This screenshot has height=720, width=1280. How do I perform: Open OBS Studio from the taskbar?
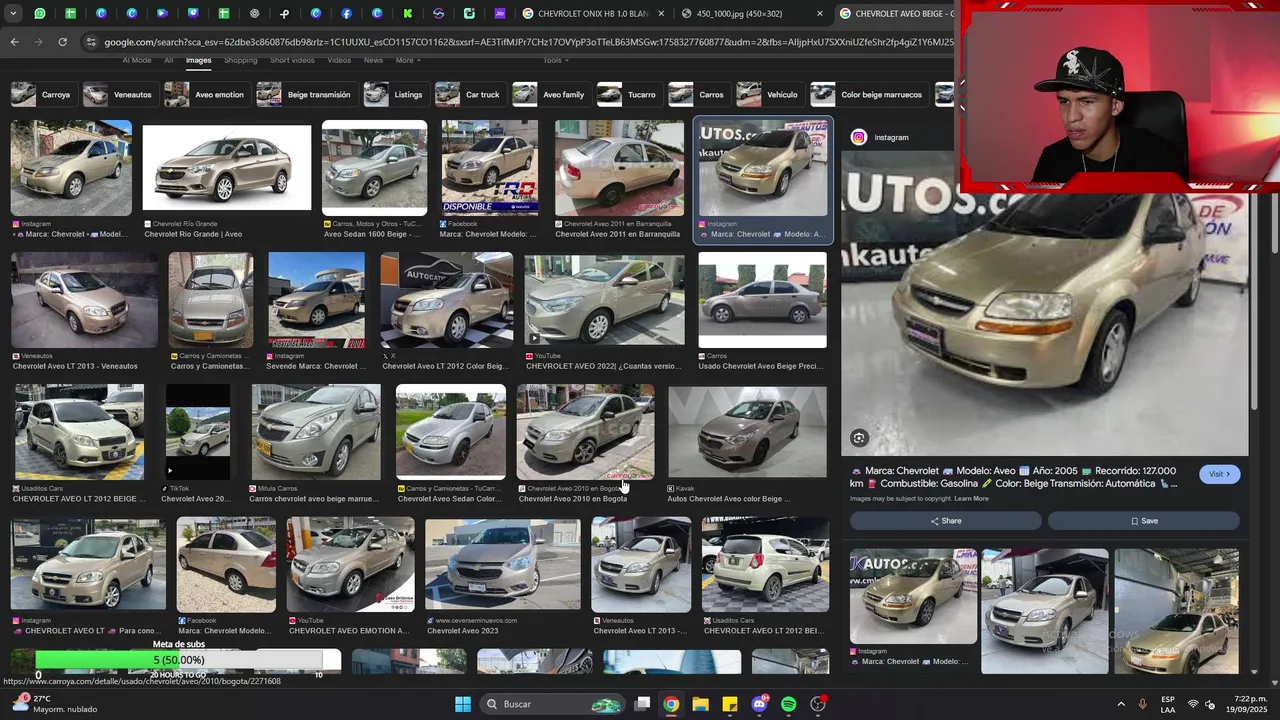[818, 704]
